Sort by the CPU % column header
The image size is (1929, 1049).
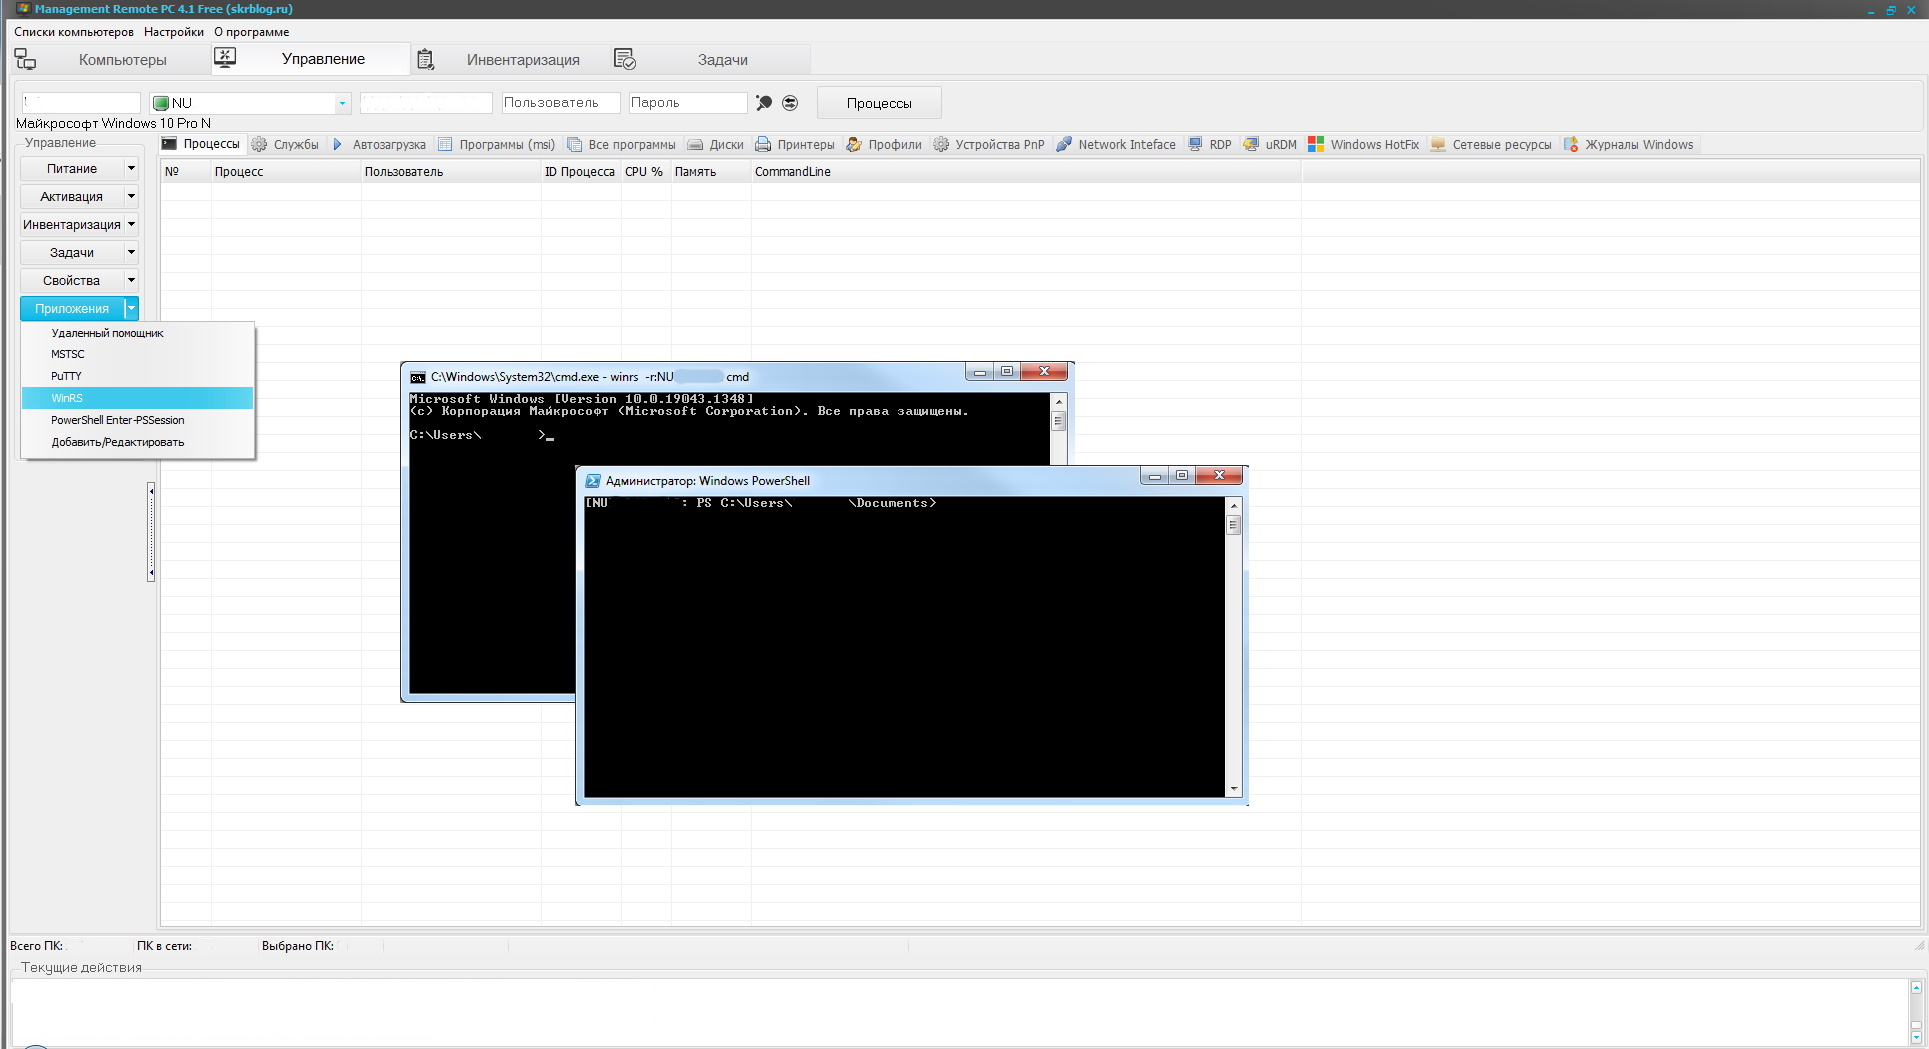[646, 172]
